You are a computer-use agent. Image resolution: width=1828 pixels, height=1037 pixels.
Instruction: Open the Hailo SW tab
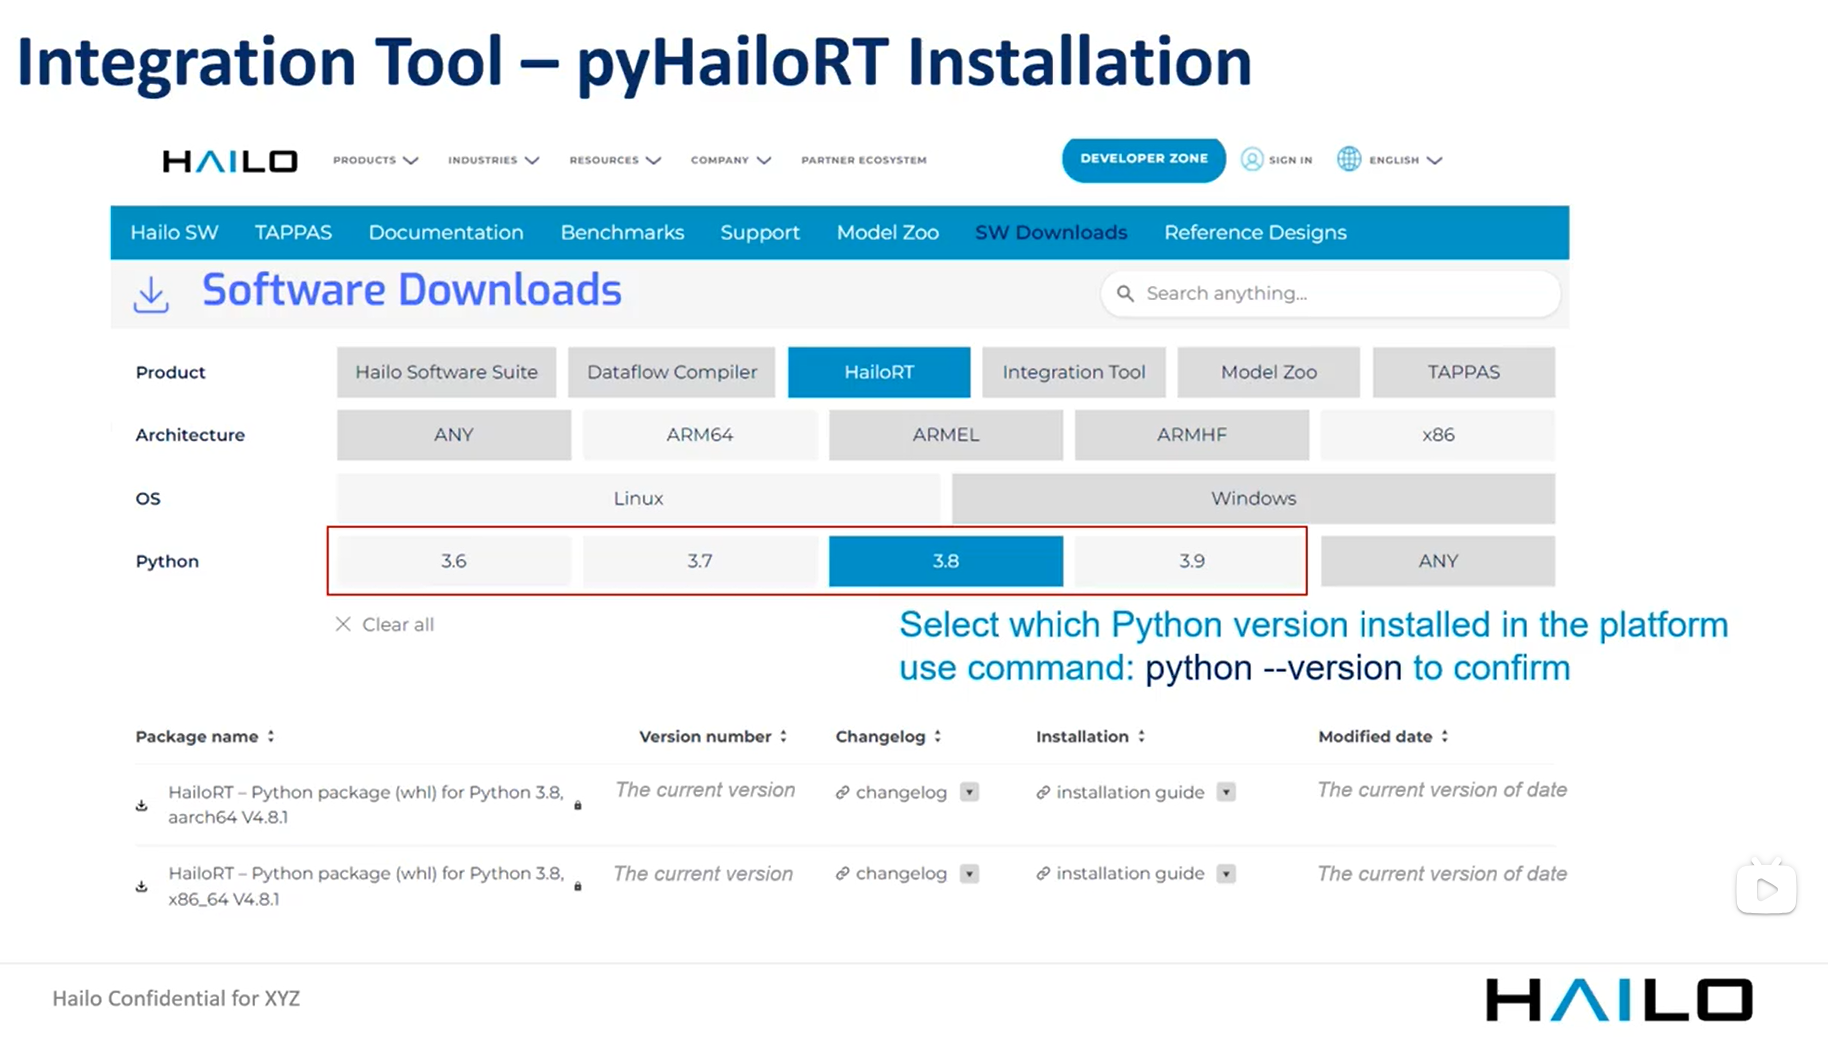[174, 232]
